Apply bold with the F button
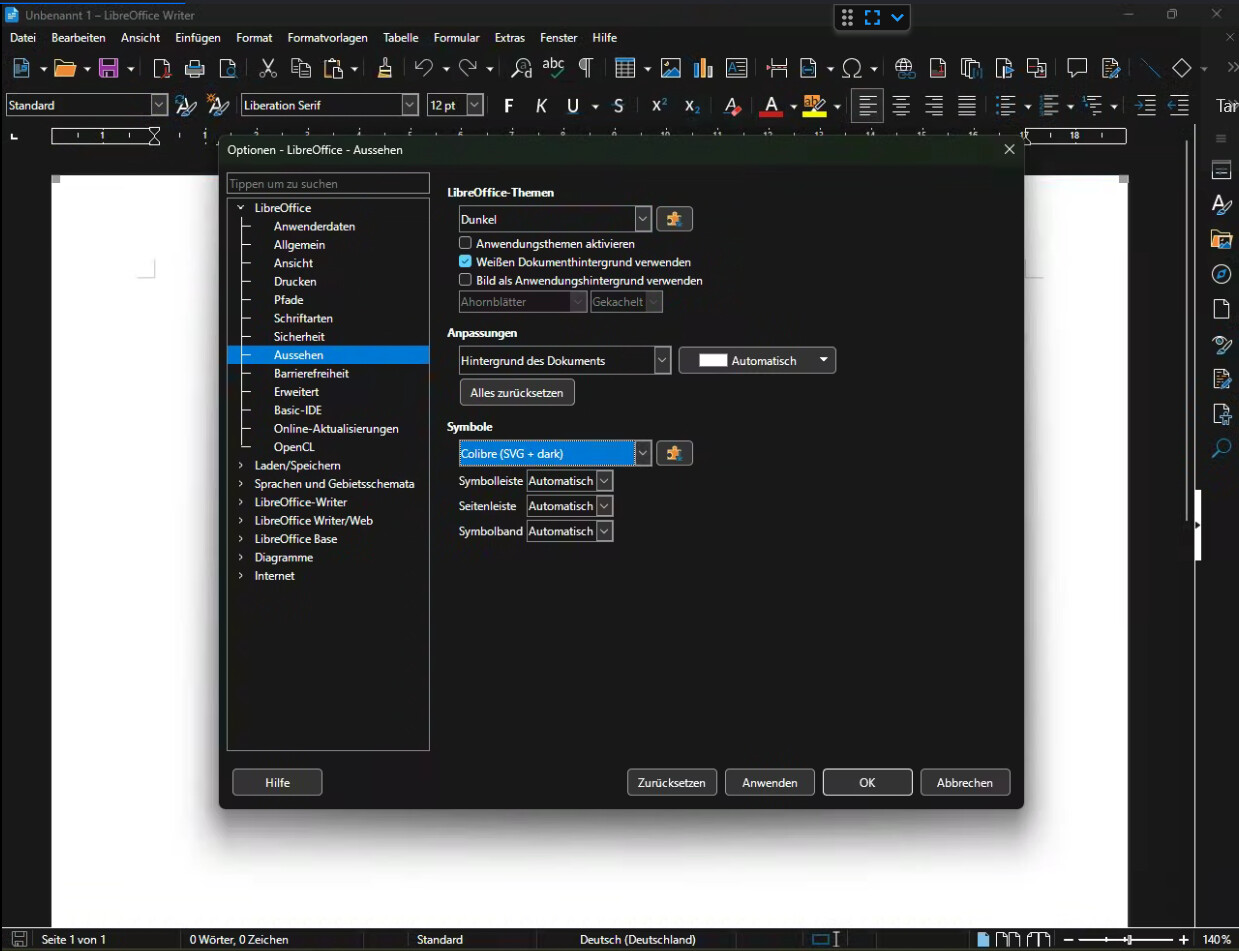The height and width of the screenshot is (951, 1239). (508, 105)
